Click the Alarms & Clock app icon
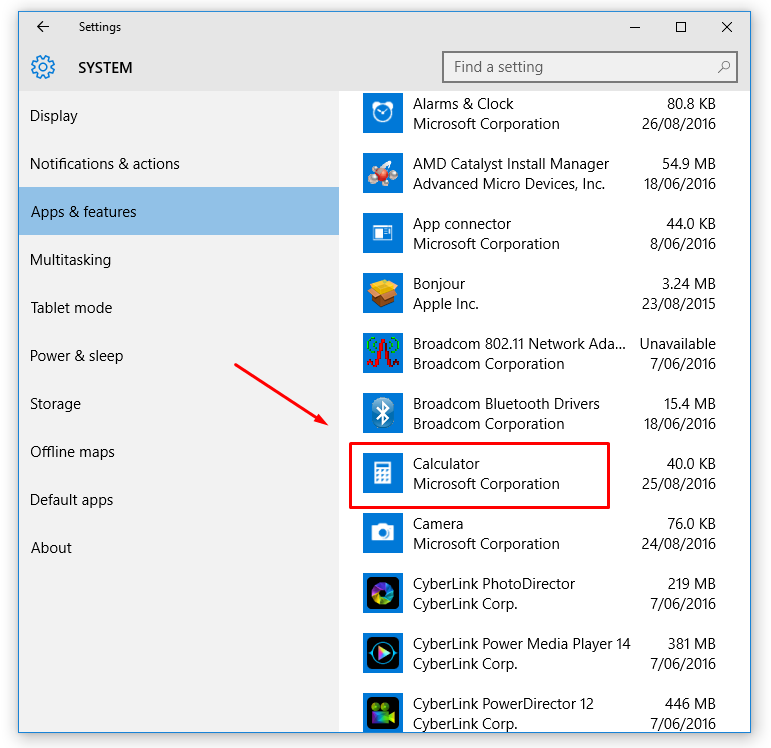The height and width of the screenshot is (748, 771). (x=382, y=114)
